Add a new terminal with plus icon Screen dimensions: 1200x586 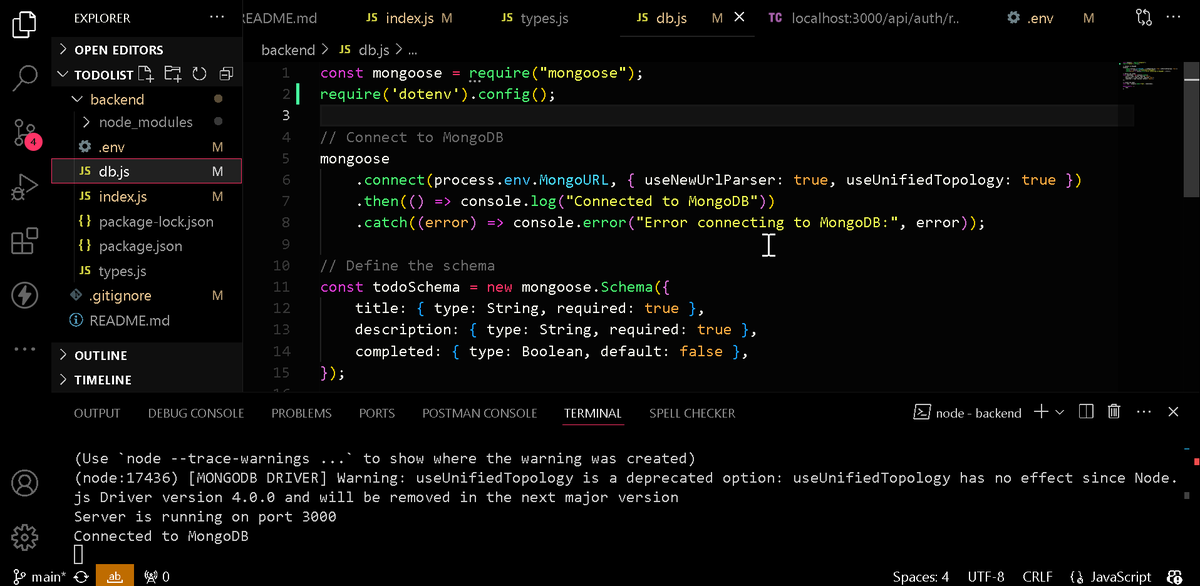click(1040, 412)
